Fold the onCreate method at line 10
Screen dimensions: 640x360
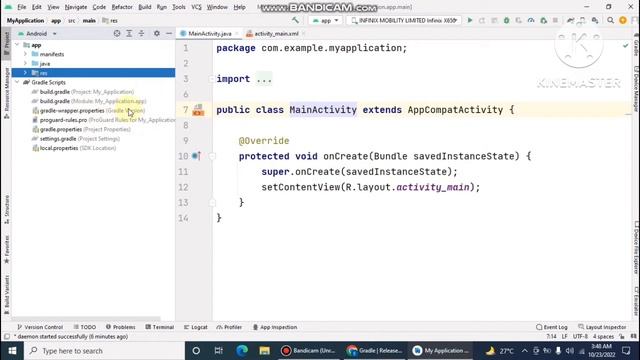[212, 156]
